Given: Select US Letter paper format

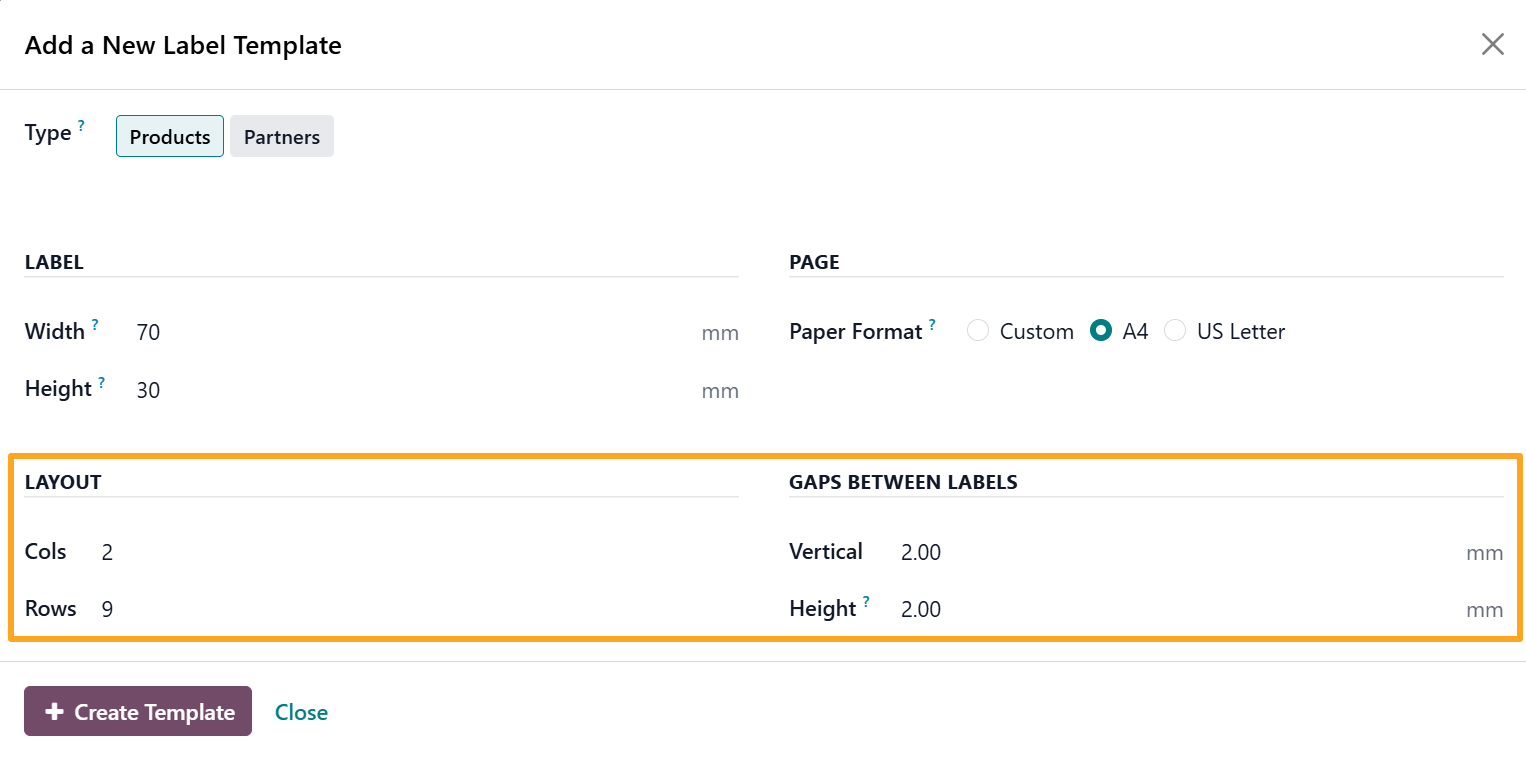Looking at the screenshot, I should 1175,331.
